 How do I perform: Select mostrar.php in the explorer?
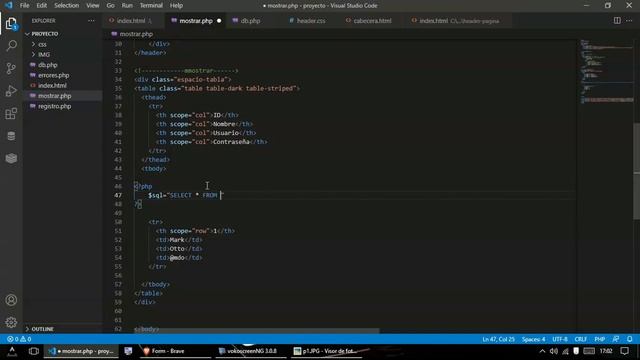click(54, 96)
